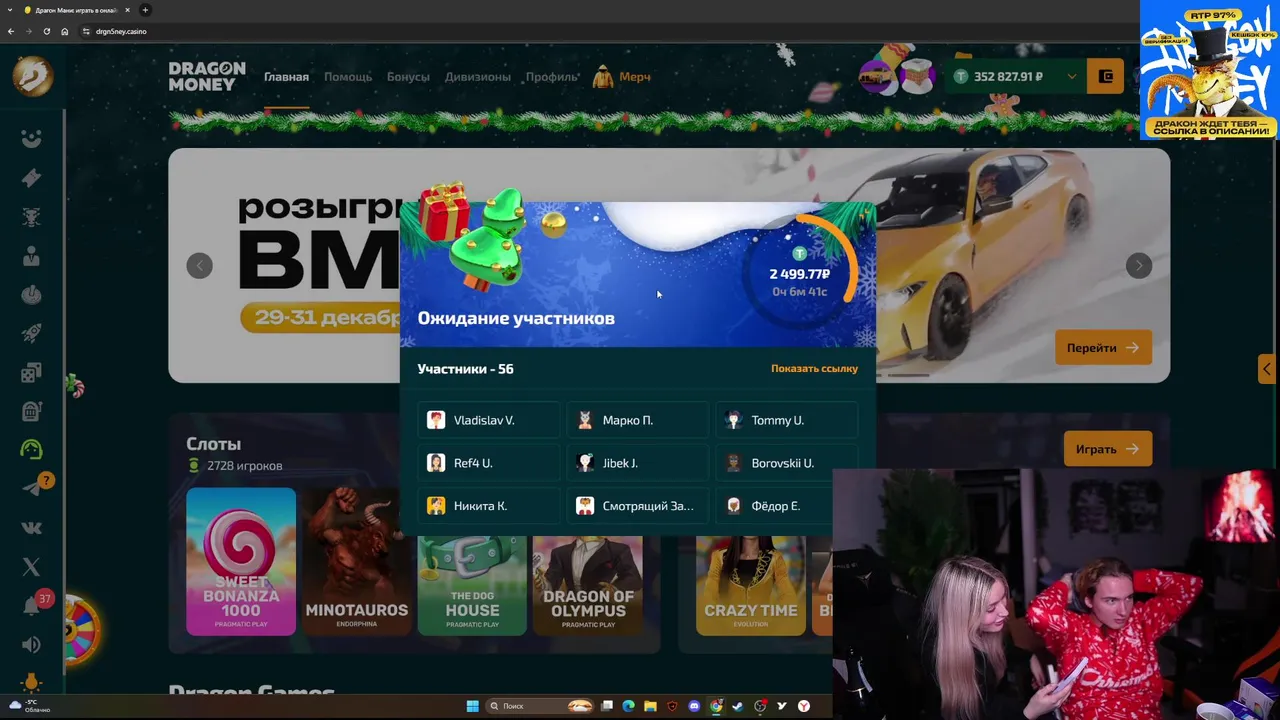Reload the page in browser
The height and width of the screenshot is (720, 1280).
point(46,31)
